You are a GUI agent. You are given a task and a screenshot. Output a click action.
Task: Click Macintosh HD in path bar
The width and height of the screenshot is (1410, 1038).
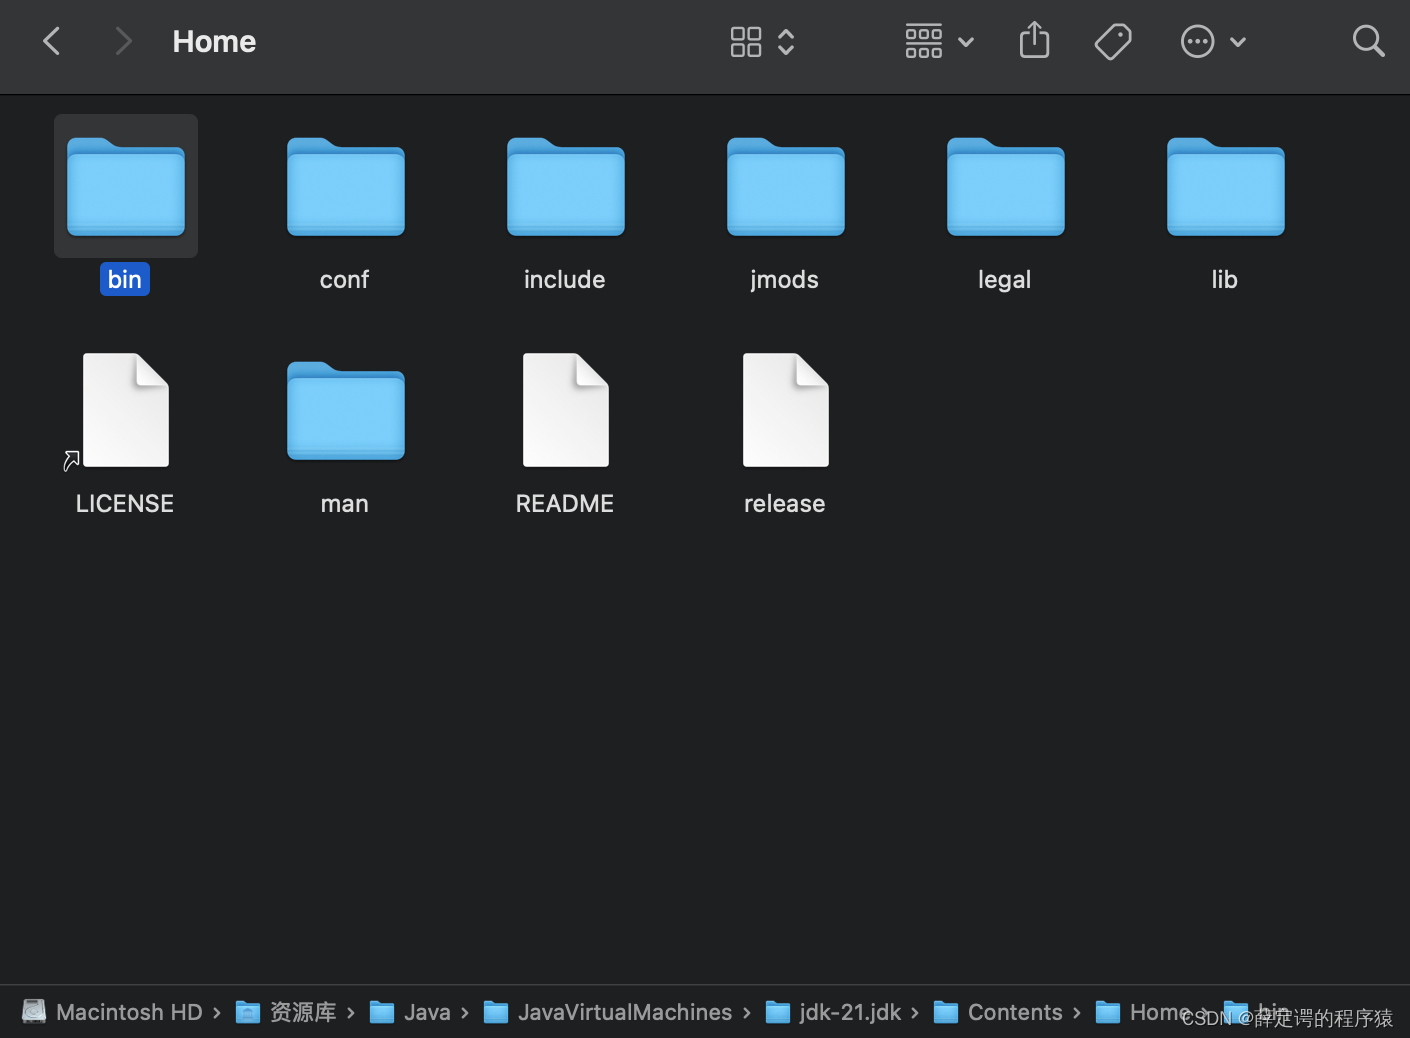[112, 1012]
